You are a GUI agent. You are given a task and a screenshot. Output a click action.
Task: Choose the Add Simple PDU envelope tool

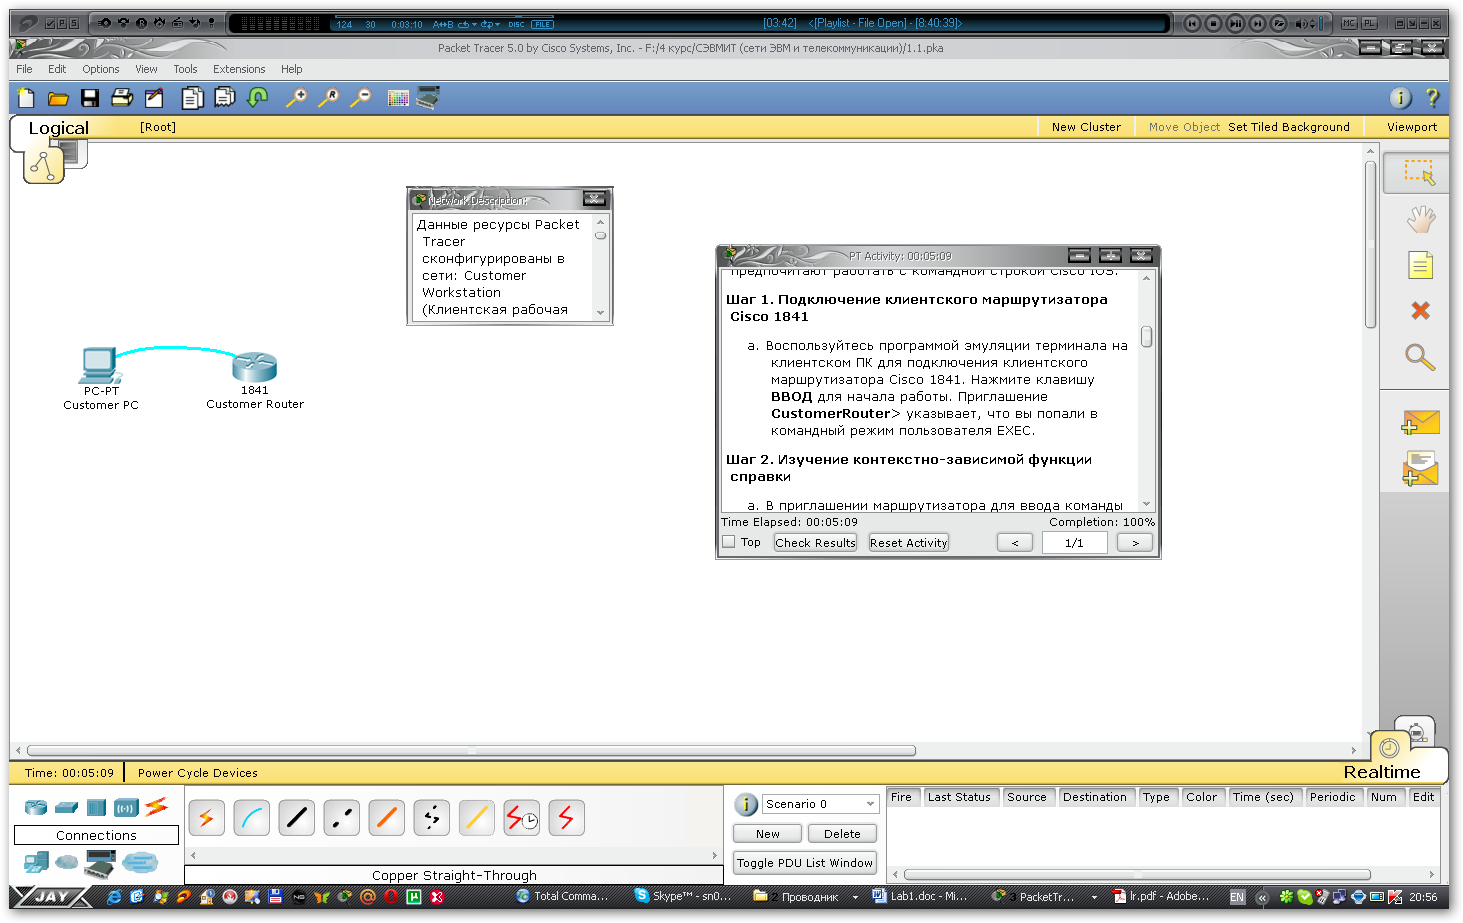pos(1420,423)
